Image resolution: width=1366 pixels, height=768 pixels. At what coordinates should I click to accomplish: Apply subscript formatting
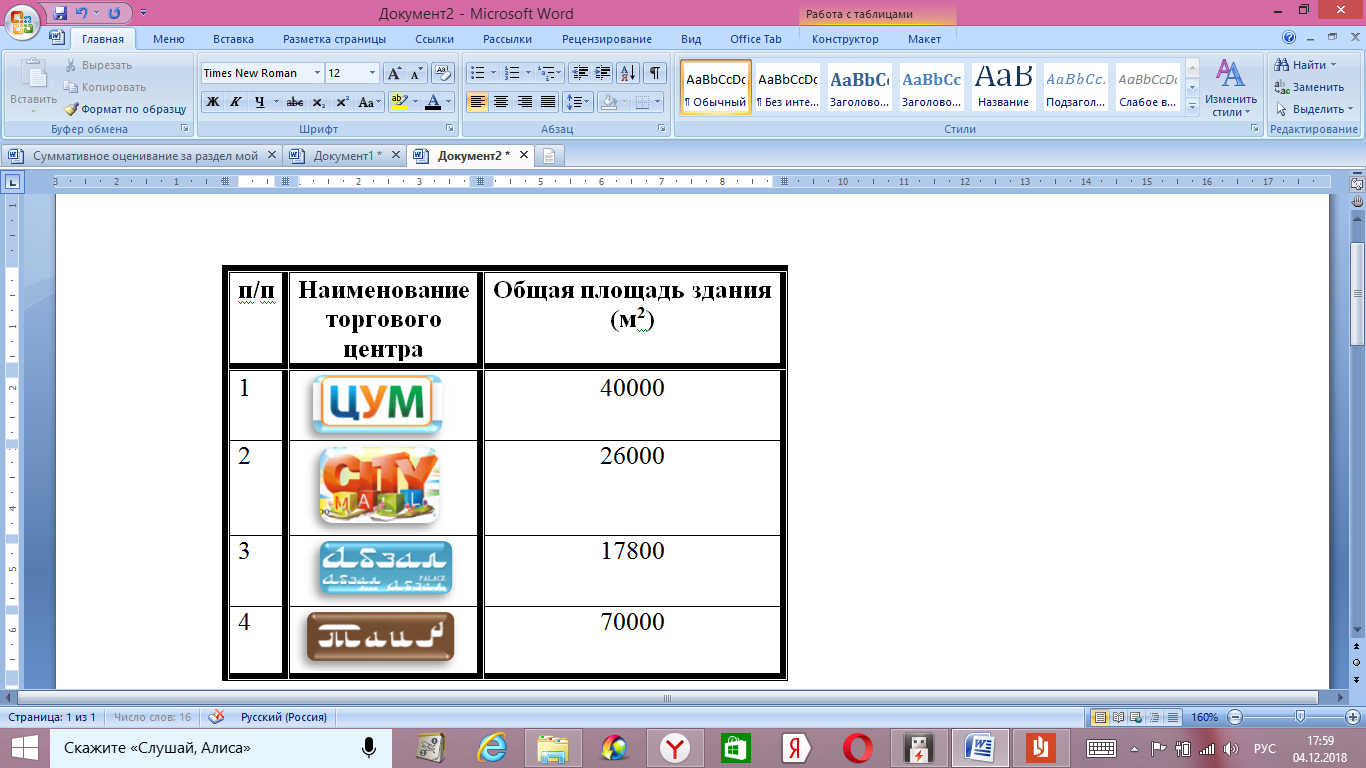tap(318, 102)
